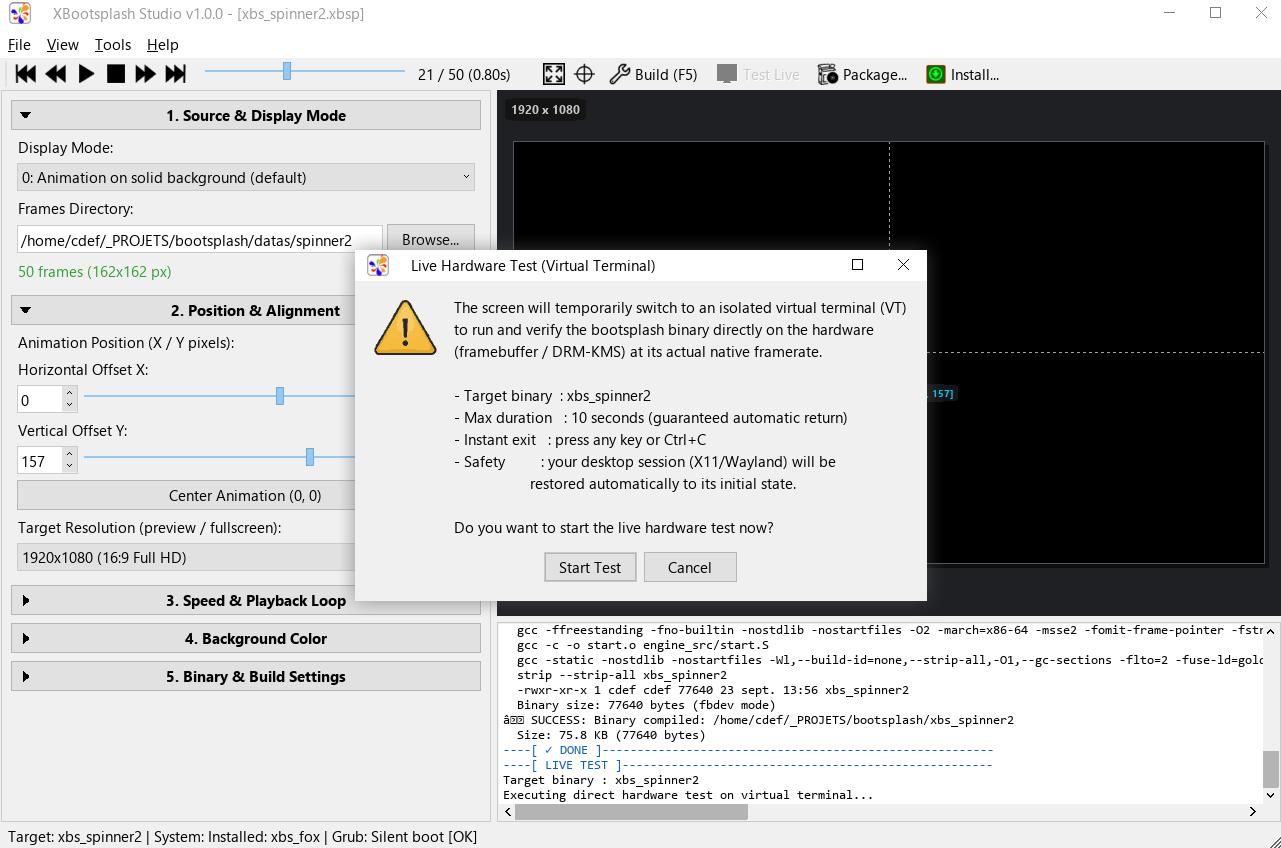Click the Vertical Offset Y slider handle
The height and width of the screenshot is (848, 1281).
tap(310, 457)
